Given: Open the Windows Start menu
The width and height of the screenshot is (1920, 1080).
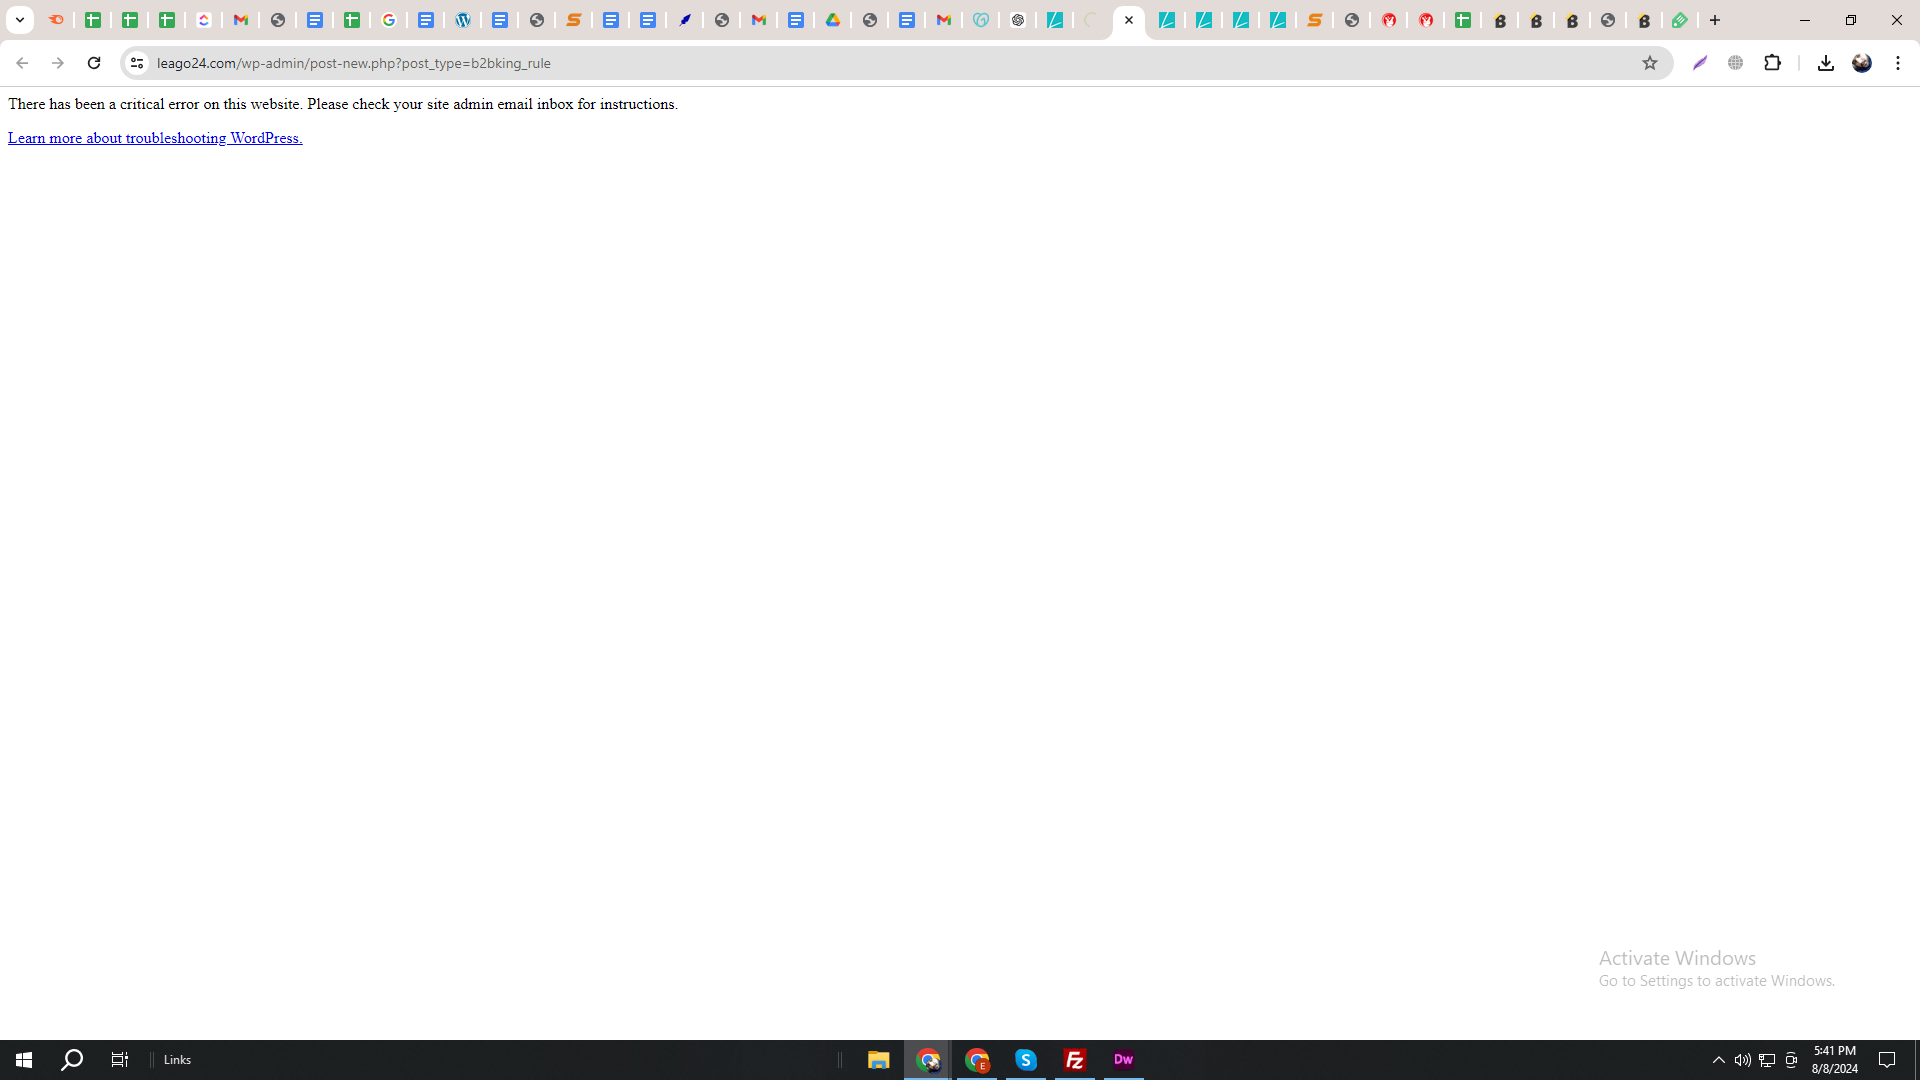Looking at the screenshot, I should [24, 1060].
